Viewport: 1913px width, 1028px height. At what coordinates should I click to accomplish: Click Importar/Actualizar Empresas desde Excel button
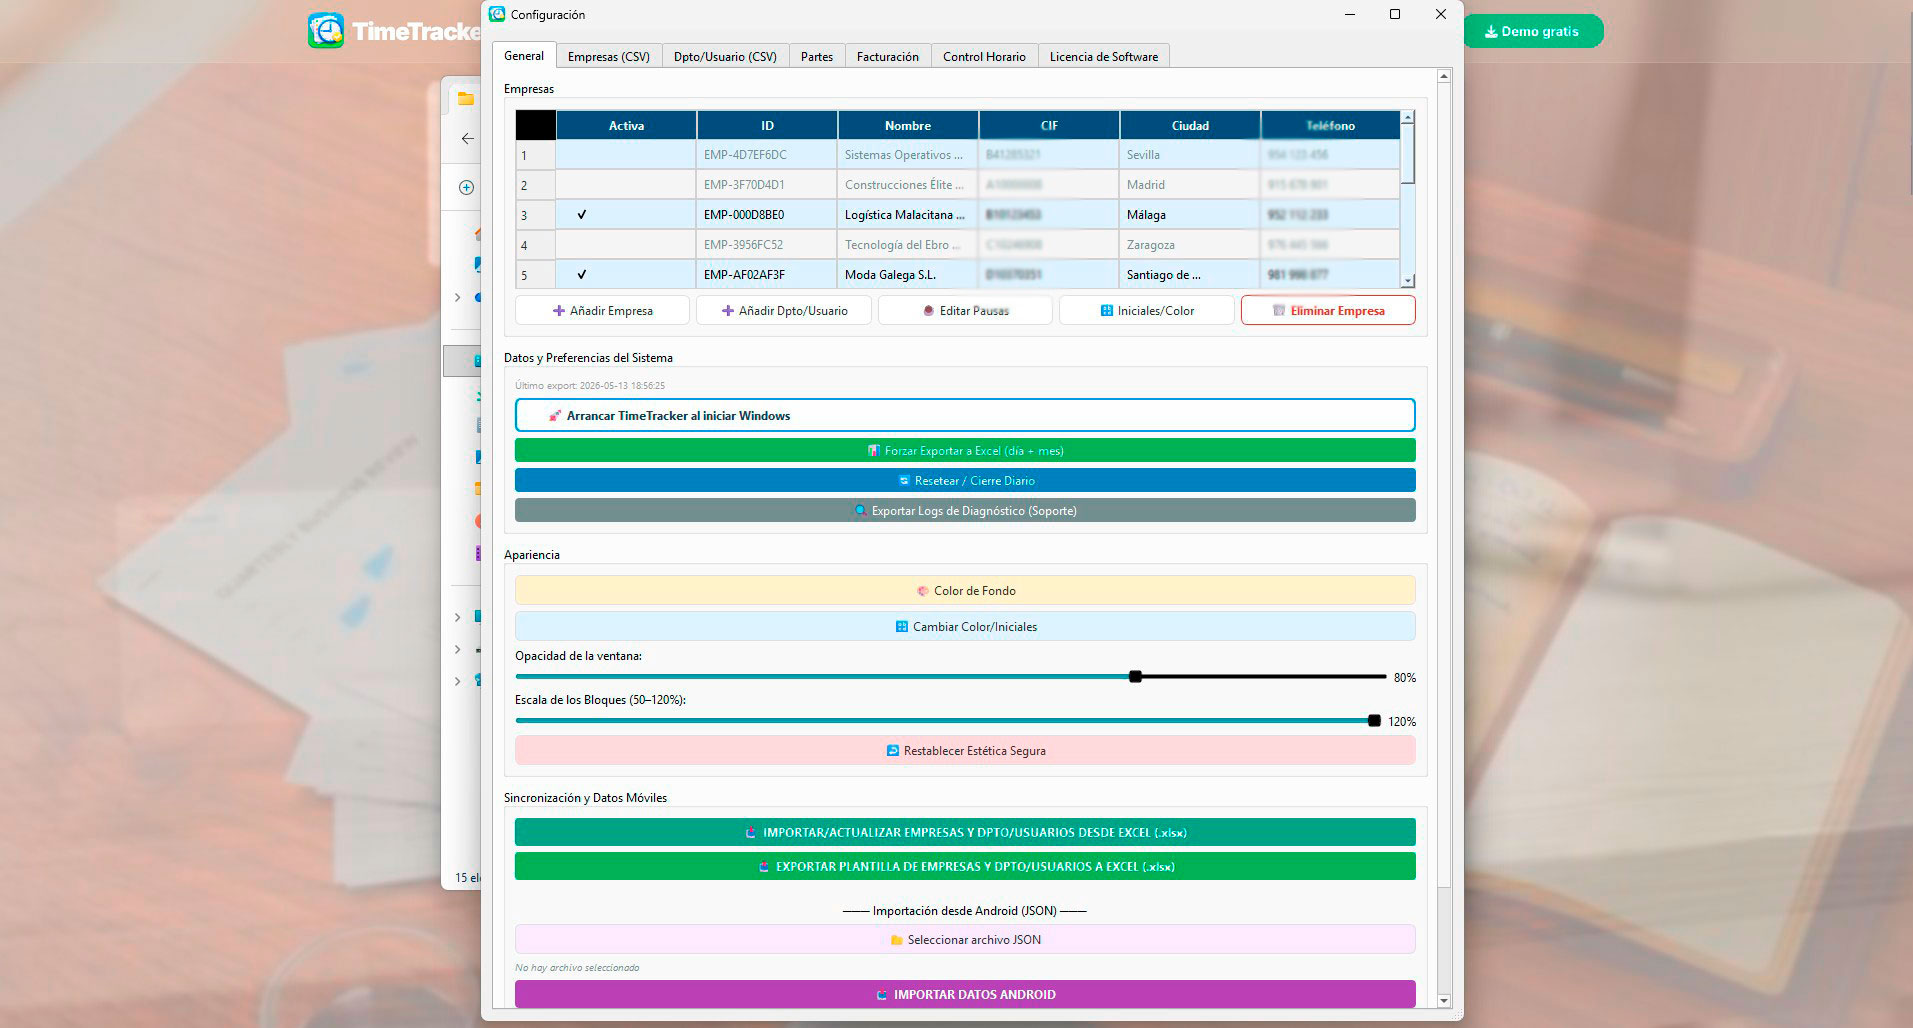965,832
